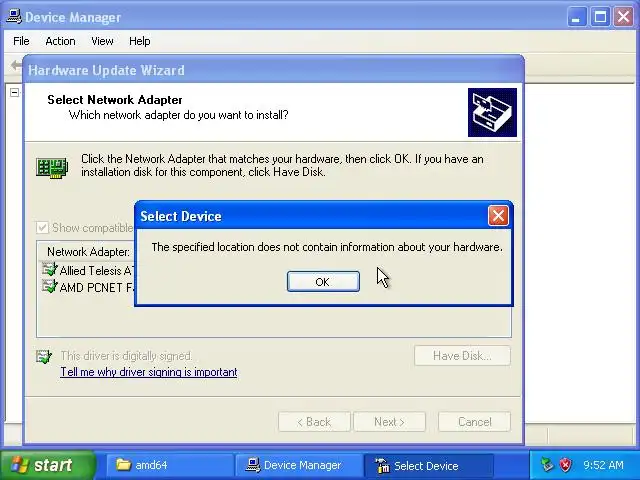This screenshot has width=640, height=480.
Task: Cancel the Hardware Update Wizard
Action: point(474,422)
